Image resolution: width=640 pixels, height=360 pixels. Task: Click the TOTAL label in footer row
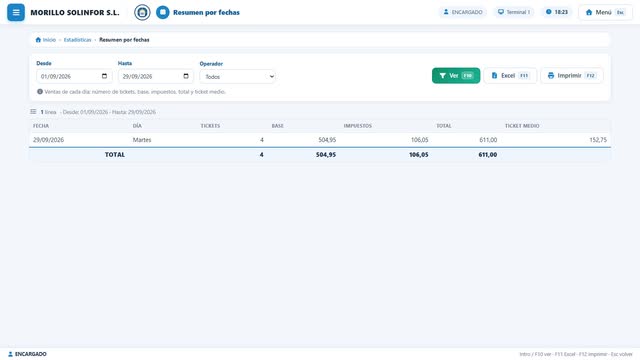[115, 155]
